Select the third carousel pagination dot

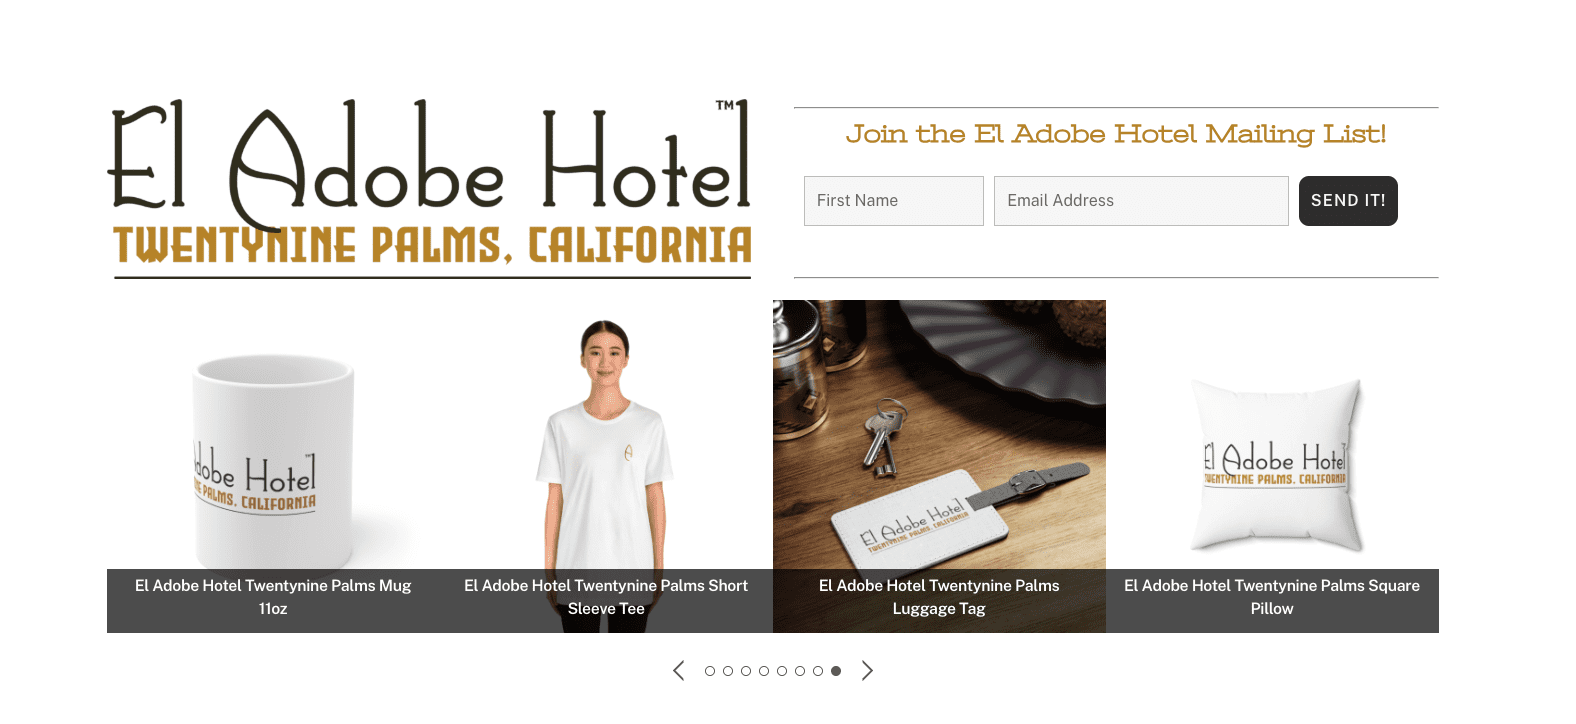(x=746, y=671)
